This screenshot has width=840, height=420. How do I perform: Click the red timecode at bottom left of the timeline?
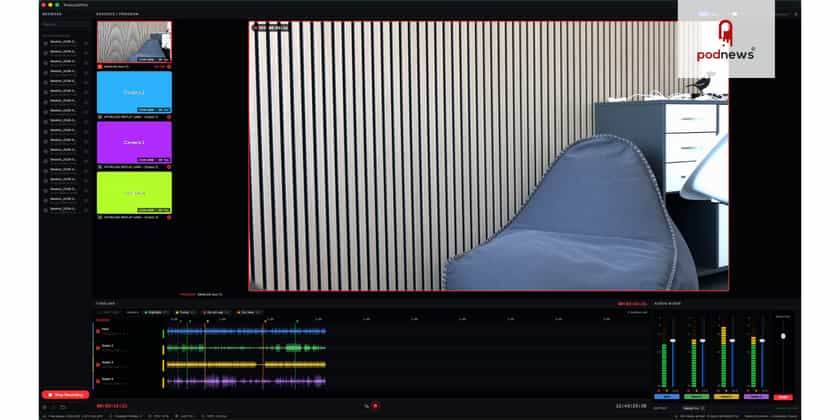click(112, 406)
